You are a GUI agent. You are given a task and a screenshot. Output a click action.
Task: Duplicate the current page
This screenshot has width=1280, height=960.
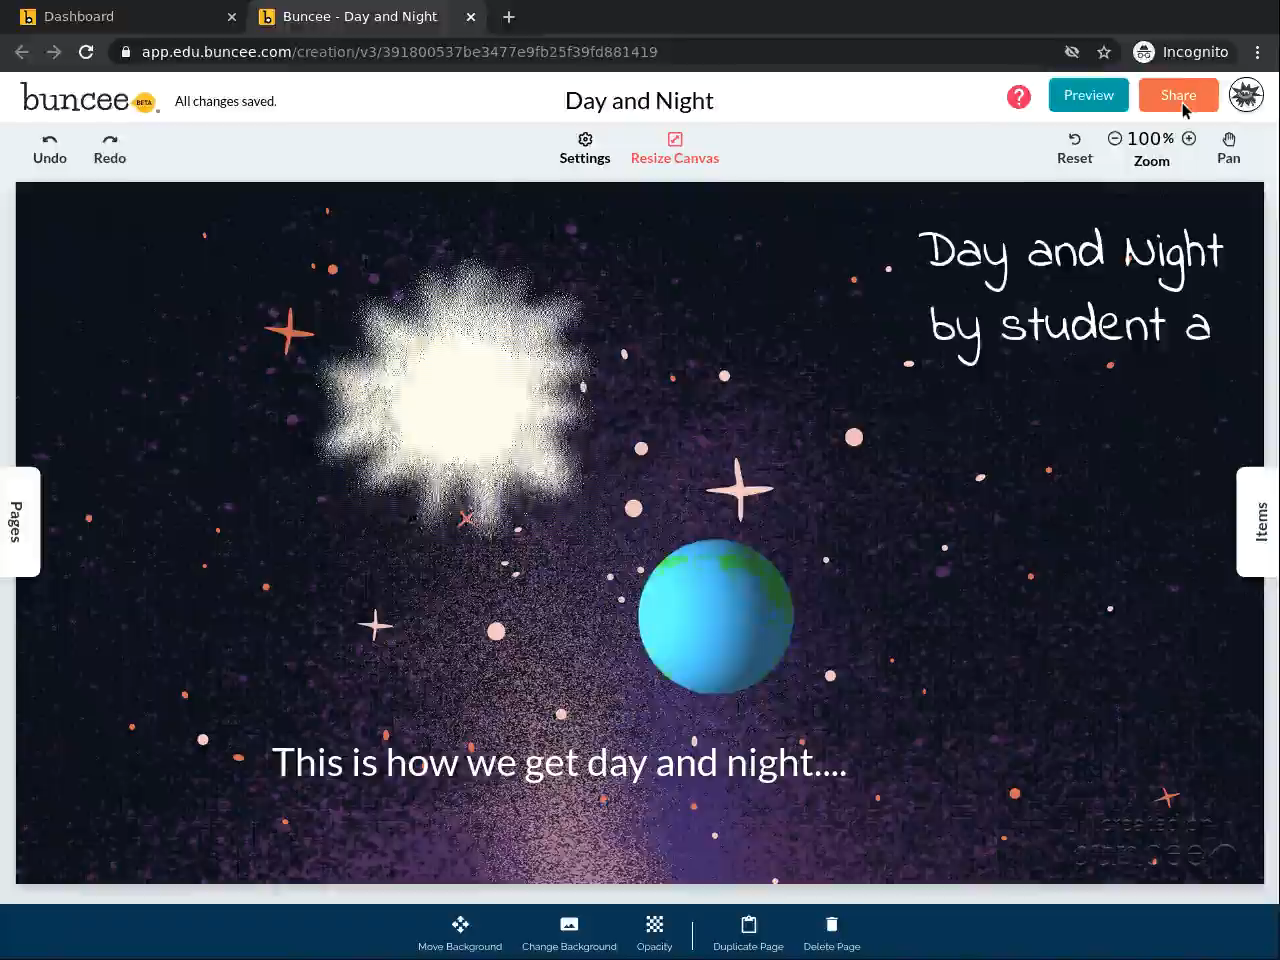pyautogui.click(x=749, y=933)
